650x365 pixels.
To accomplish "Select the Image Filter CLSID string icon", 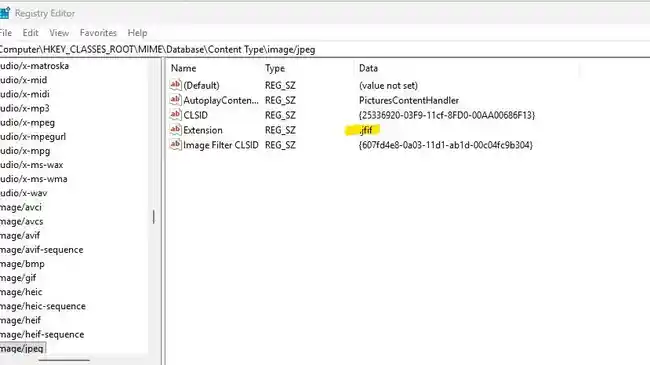I will coord(175,145).
